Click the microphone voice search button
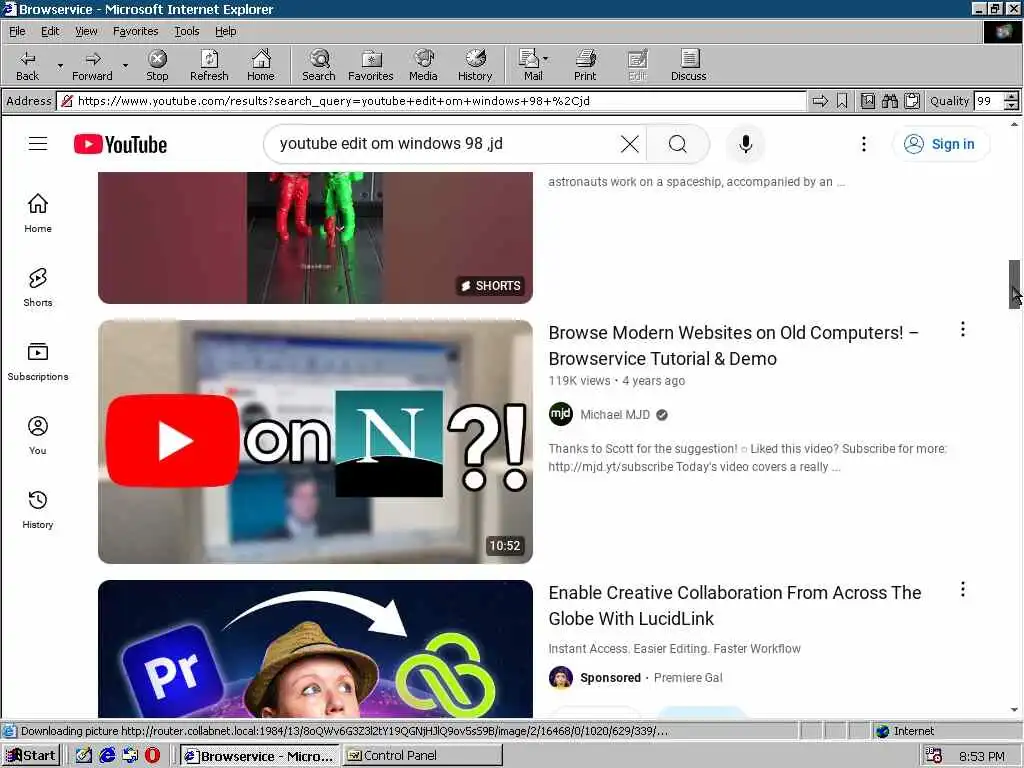This screenshot has height=768, width=1024. click(x=745, y=144)
